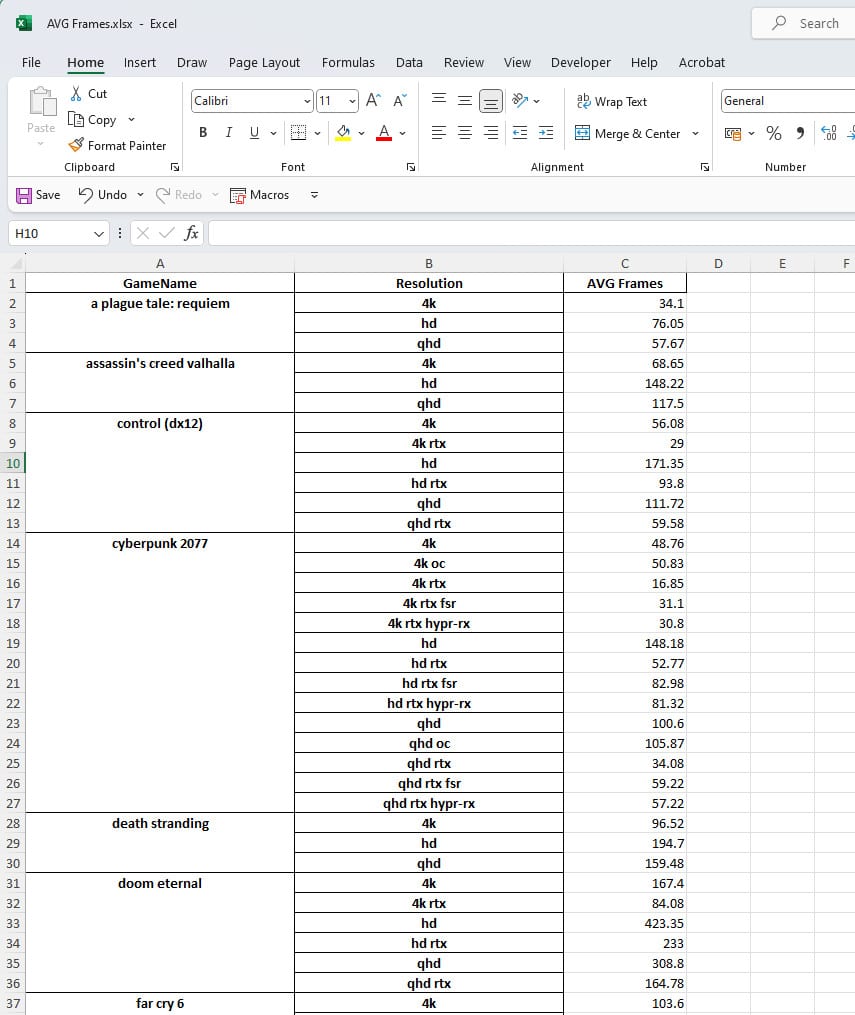Toggle Bold formatting
The height and width of the screenshot is (1015, 855).
[x=203, y=133]
